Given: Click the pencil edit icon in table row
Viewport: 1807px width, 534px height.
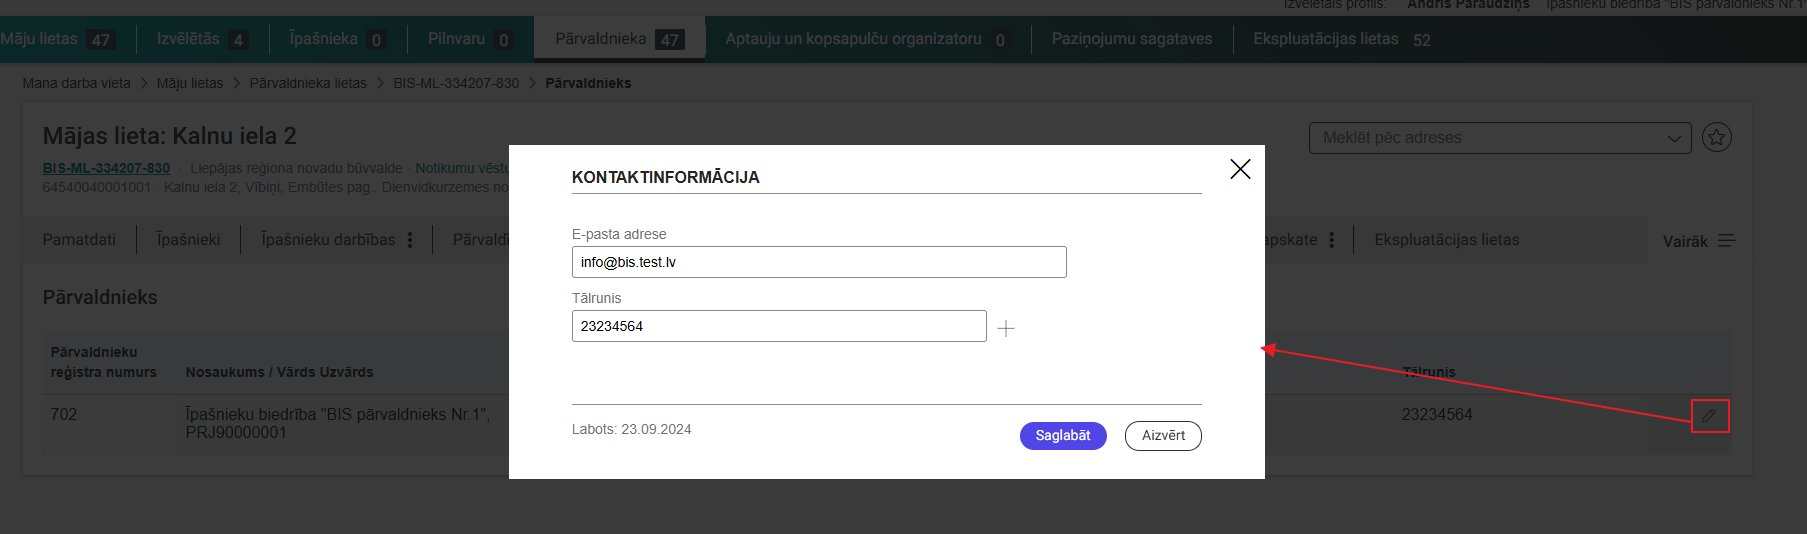Looking at the screenshot, I should tap(1709, 416).
